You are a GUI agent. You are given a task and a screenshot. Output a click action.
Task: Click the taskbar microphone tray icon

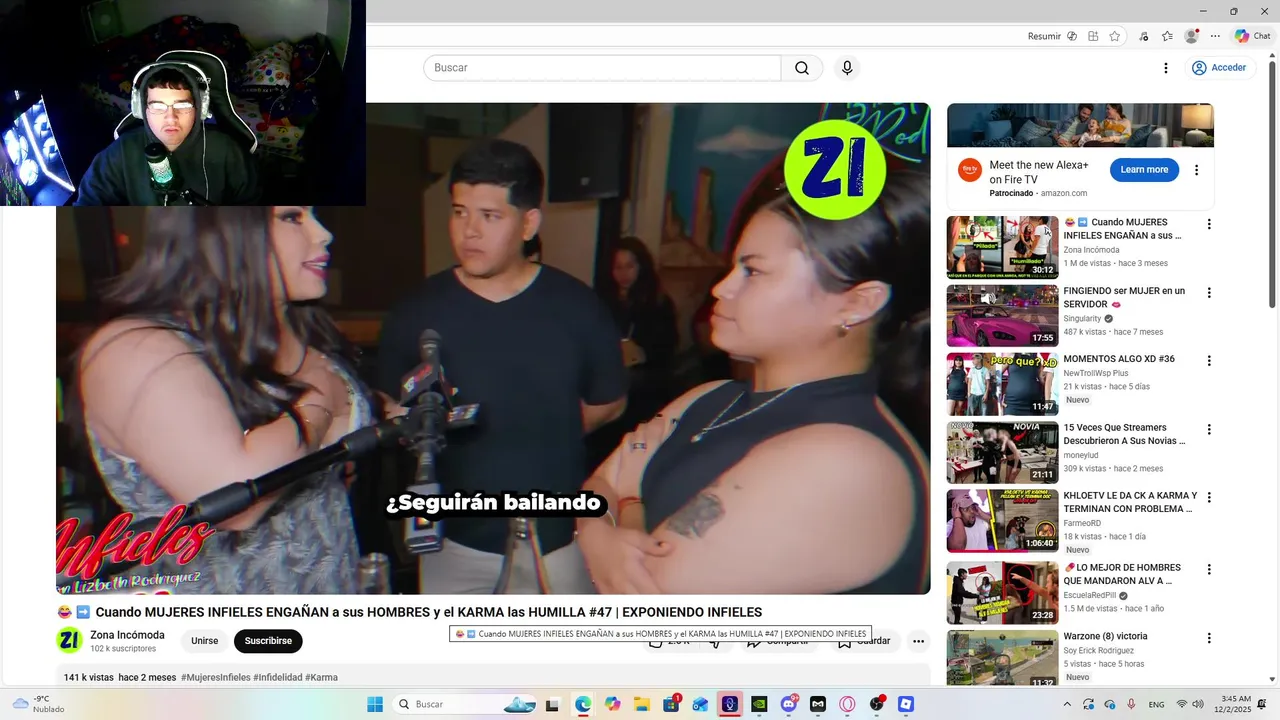[x=1131, y=704]
